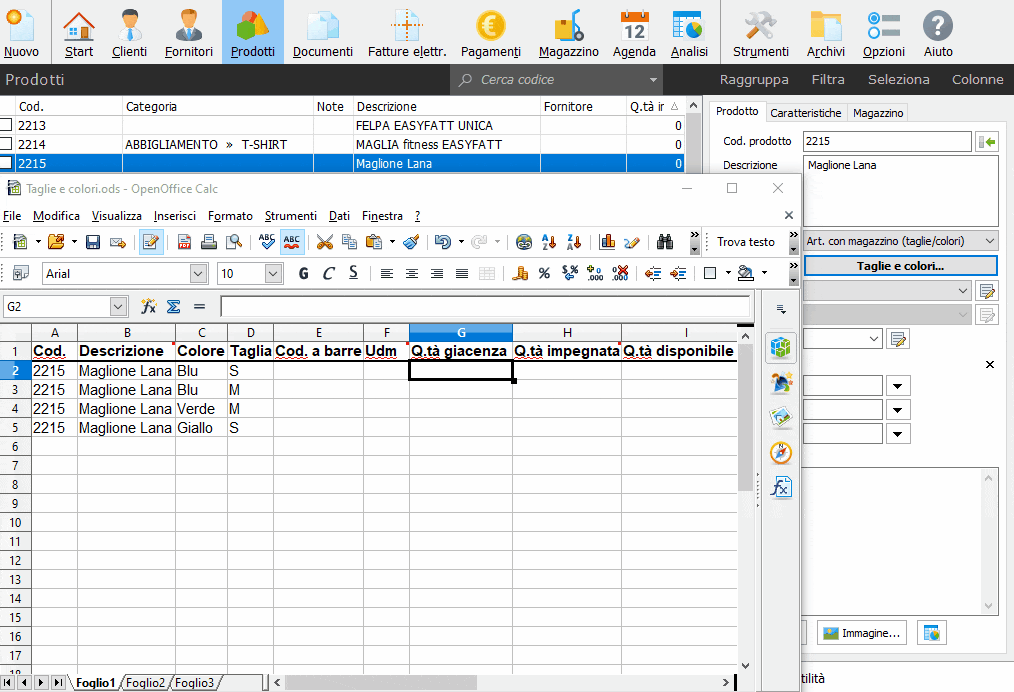Expand the Name Box dropdown G2
1014x692 pixels.
[x=118, y=307]
